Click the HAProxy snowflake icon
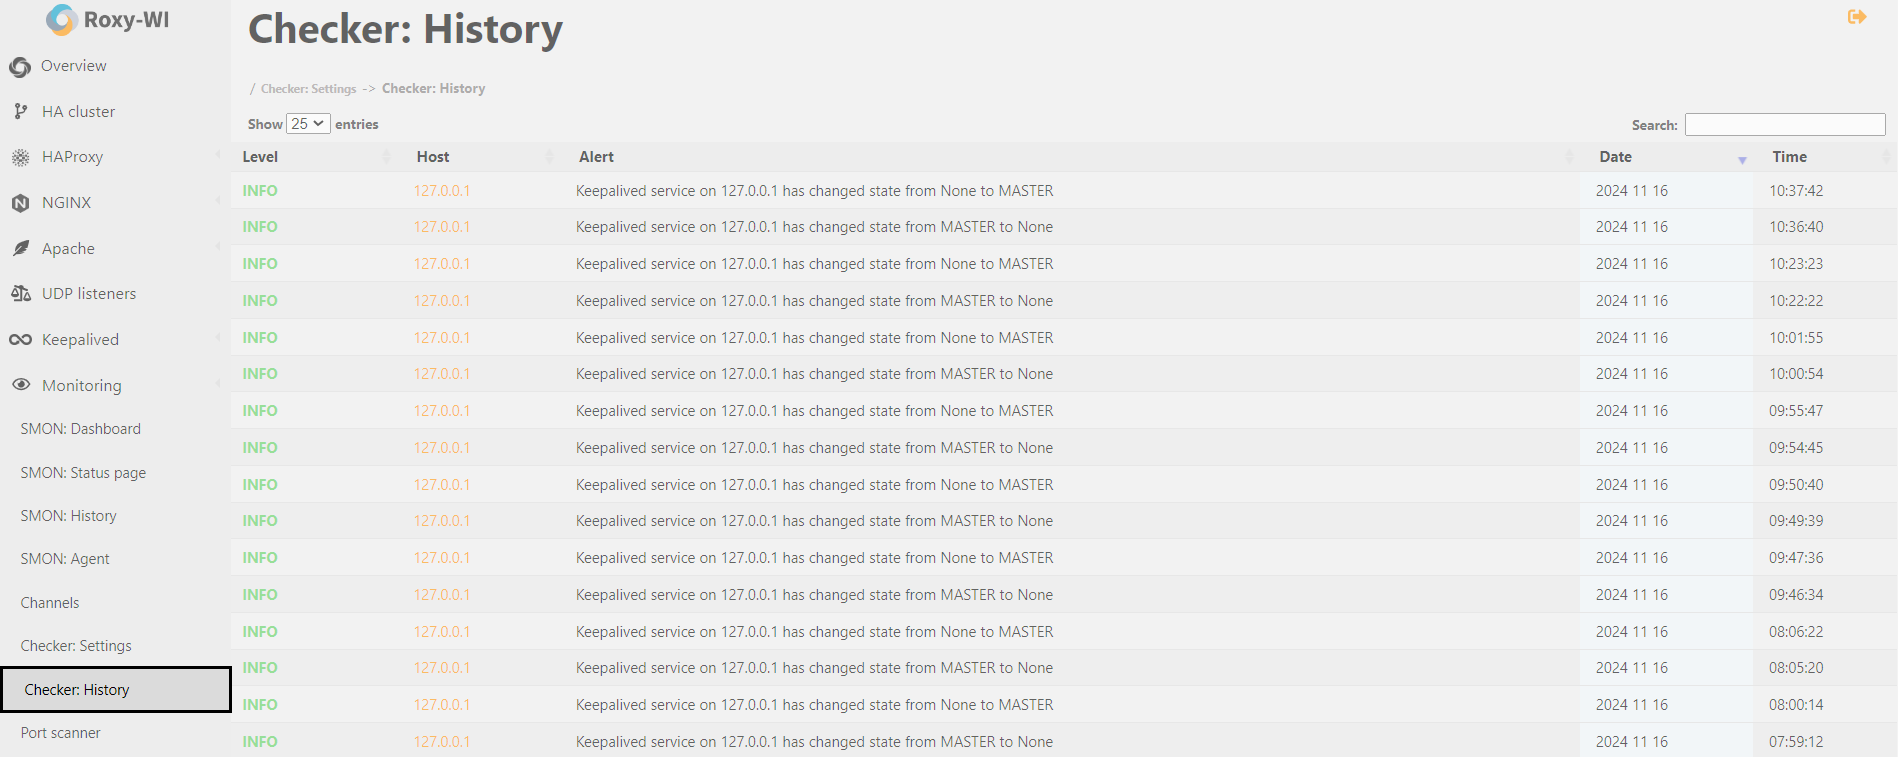 (20, 157)
